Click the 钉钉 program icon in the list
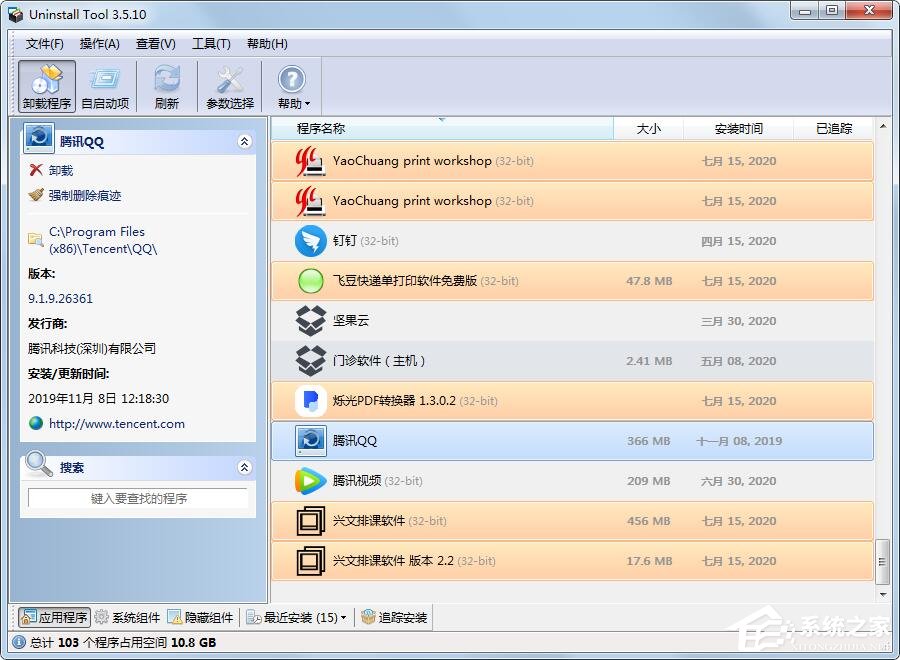 (x=310, y=241)
